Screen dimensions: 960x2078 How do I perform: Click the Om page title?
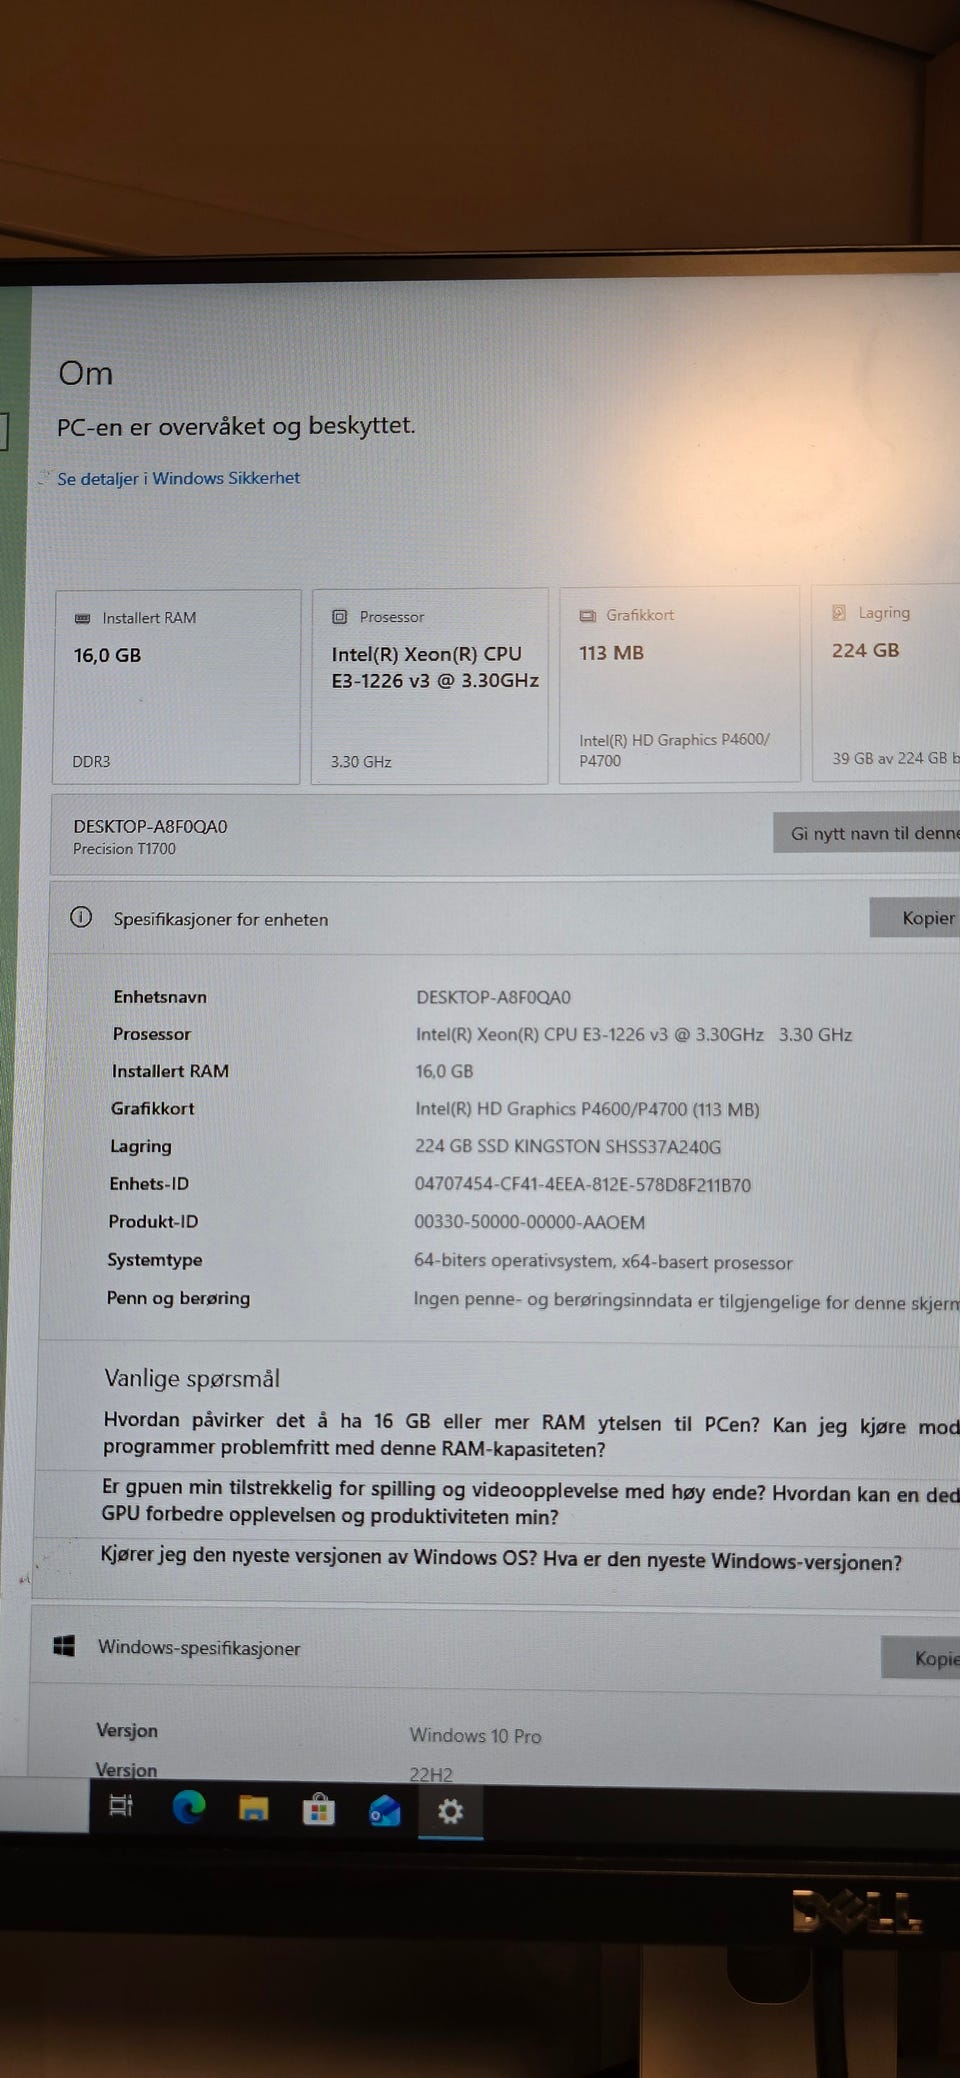coord(86,373)
